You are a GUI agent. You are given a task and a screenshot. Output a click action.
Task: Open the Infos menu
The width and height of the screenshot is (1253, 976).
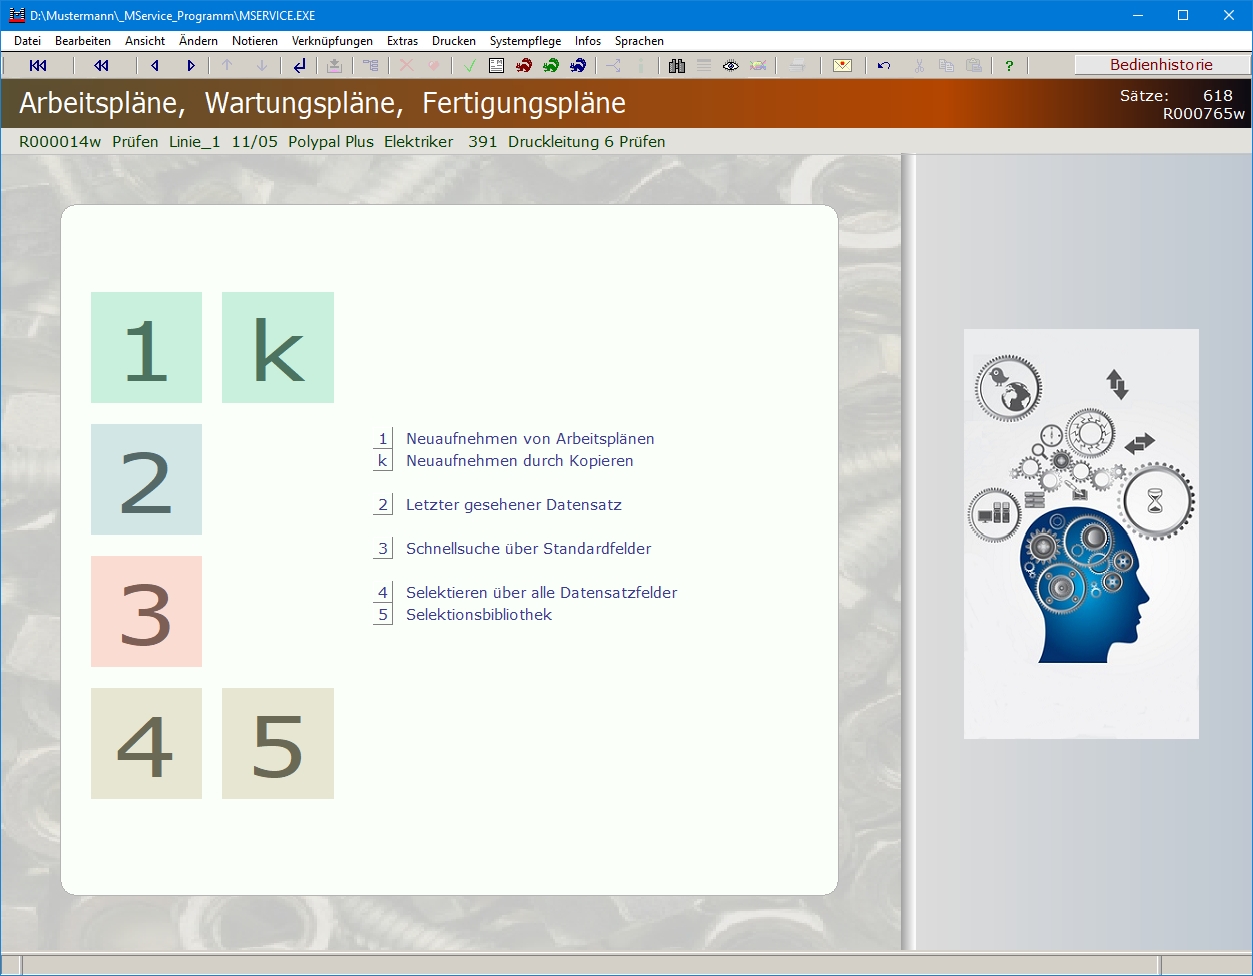588,41
